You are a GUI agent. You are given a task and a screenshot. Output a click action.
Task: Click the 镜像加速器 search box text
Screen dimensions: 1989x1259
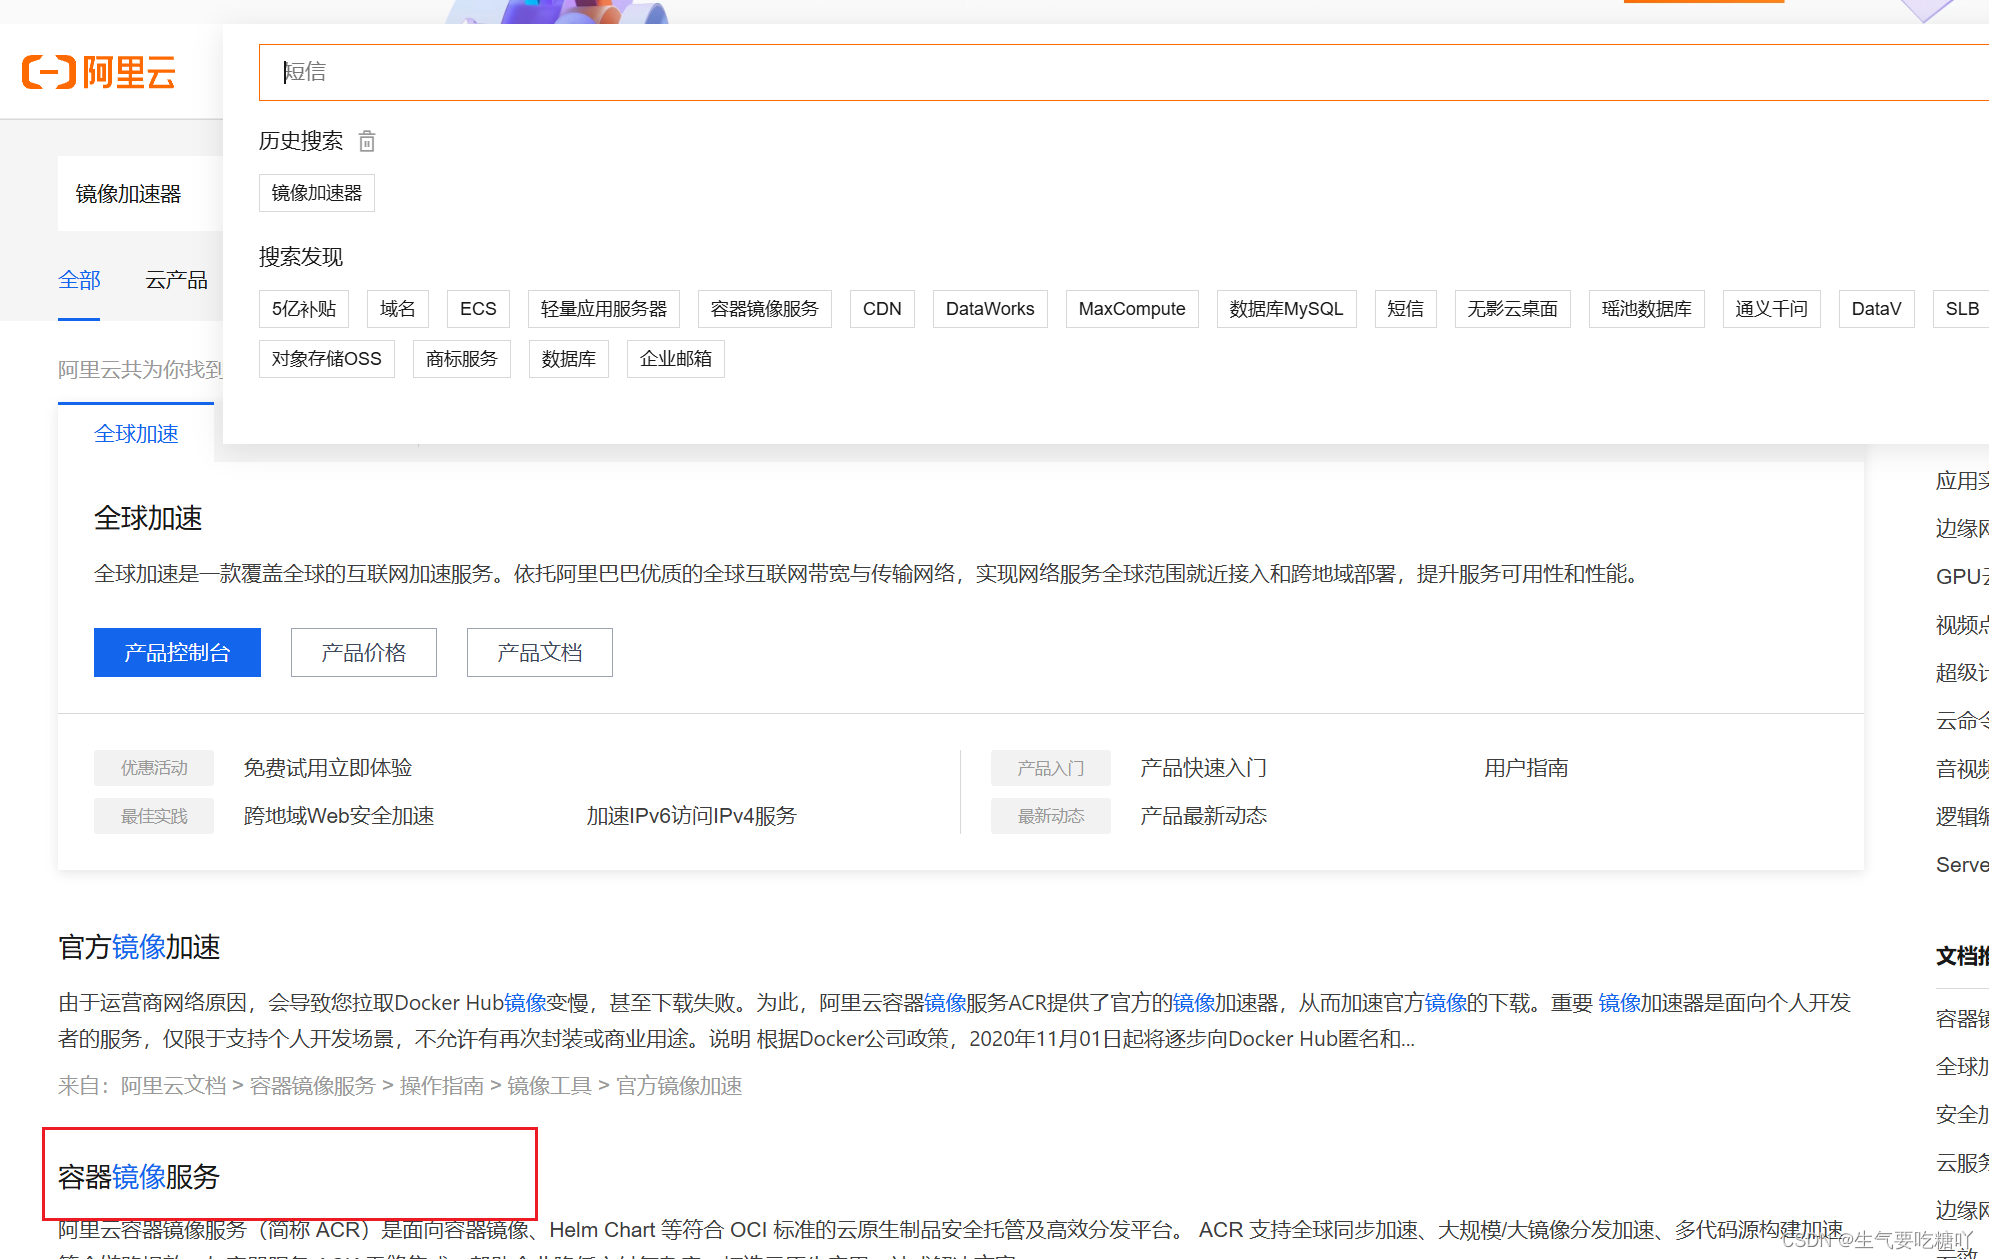point(128,194)
